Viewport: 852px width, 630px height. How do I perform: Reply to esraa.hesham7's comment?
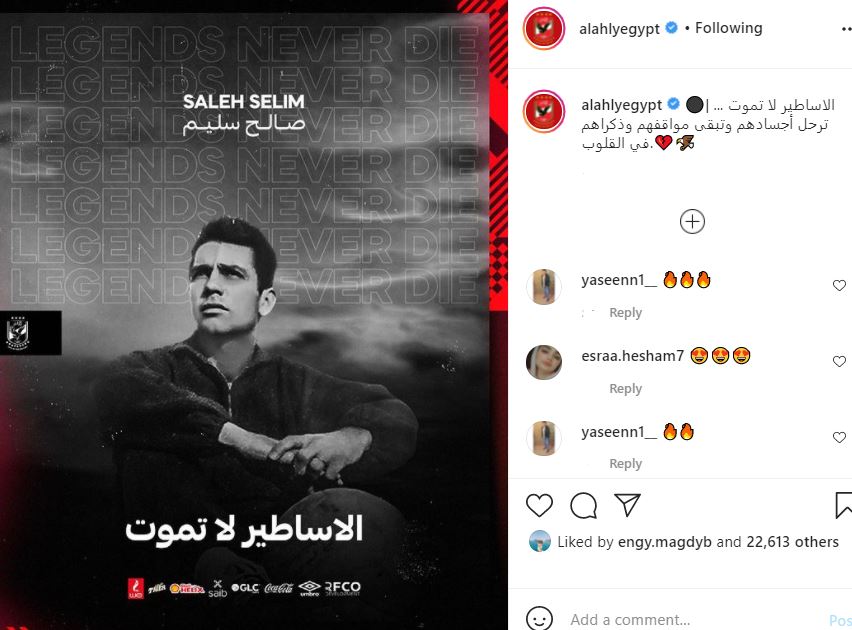pyautogui.click(x=625, y=389)
